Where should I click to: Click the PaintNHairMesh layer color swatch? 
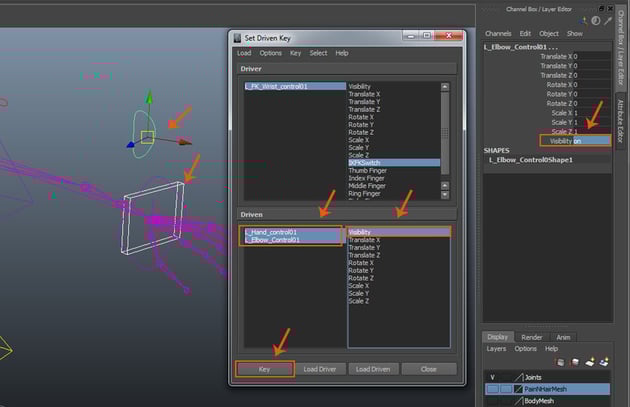click(x=518, y=388)
